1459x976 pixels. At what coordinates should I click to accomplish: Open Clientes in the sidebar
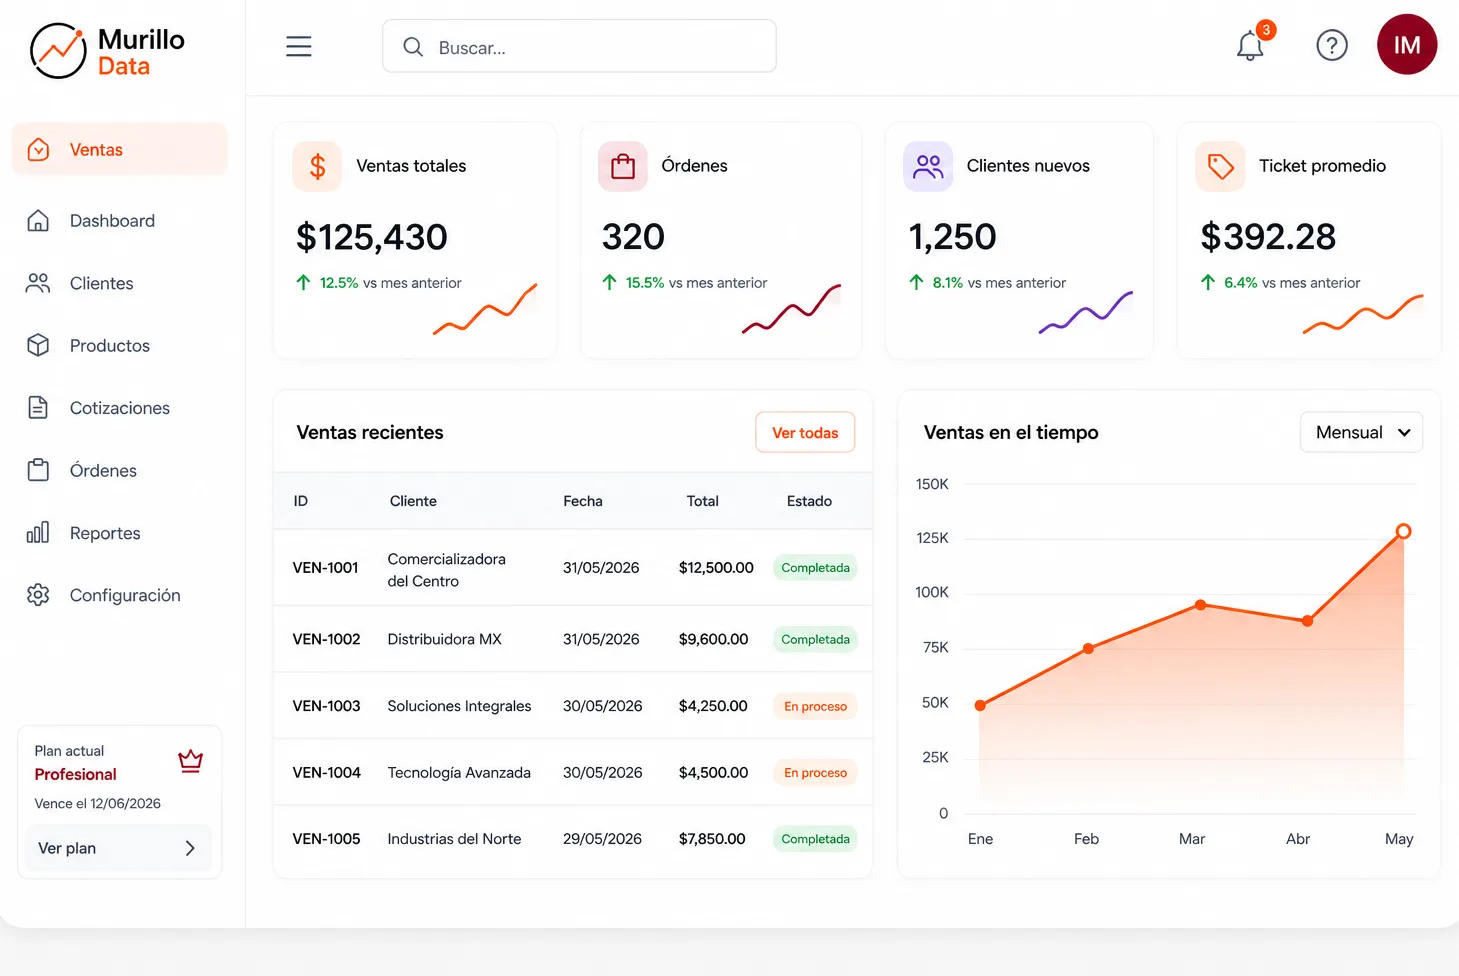101,283
